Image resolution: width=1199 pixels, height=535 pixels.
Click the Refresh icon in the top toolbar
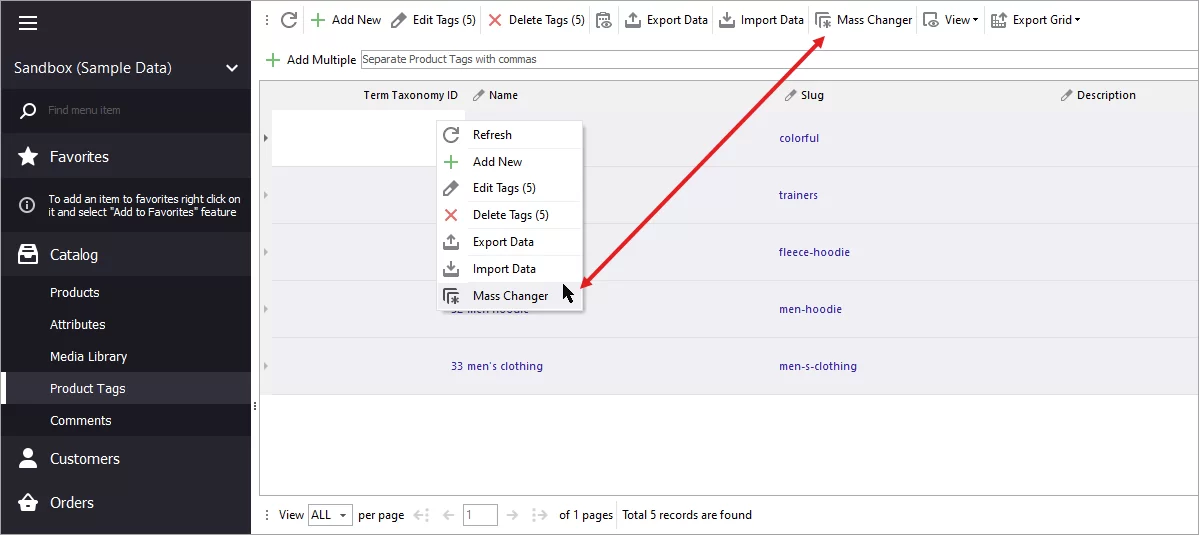(x=289, y=20)
